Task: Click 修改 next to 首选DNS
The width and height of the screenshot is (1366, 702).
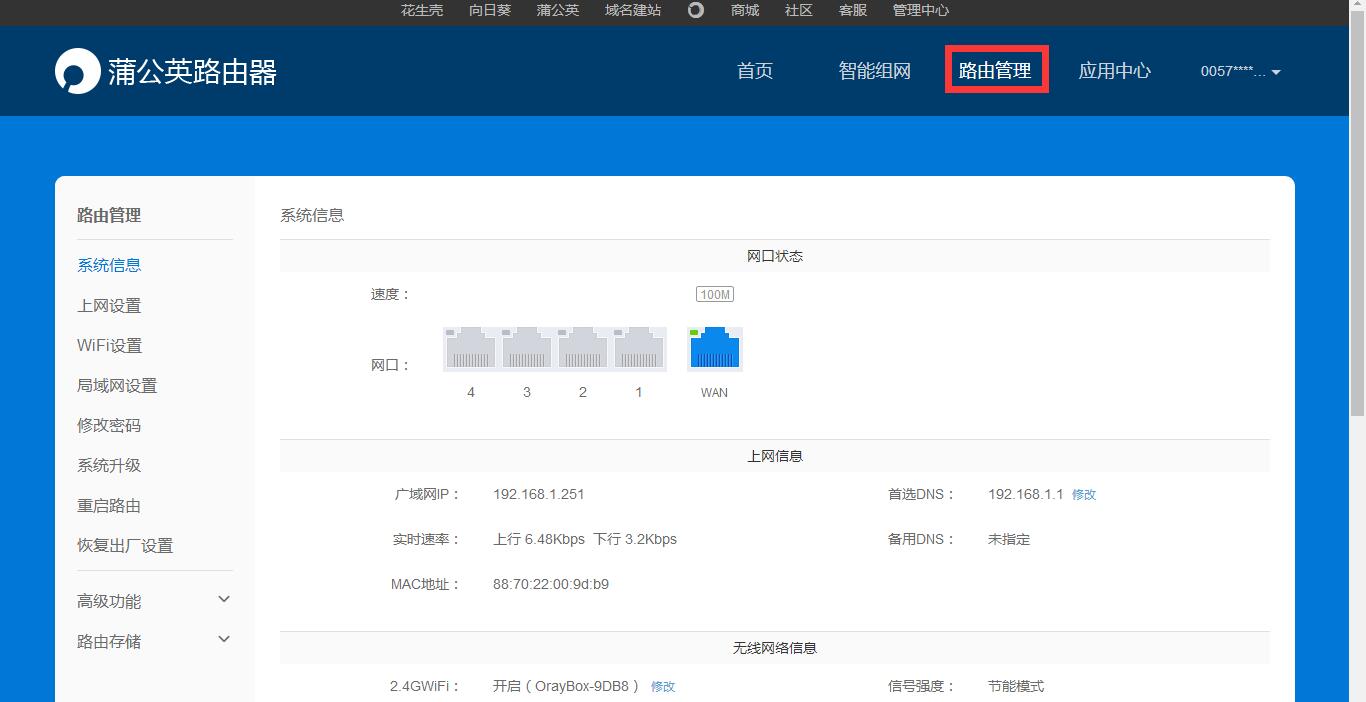Action: click(x=1084, y=493)
